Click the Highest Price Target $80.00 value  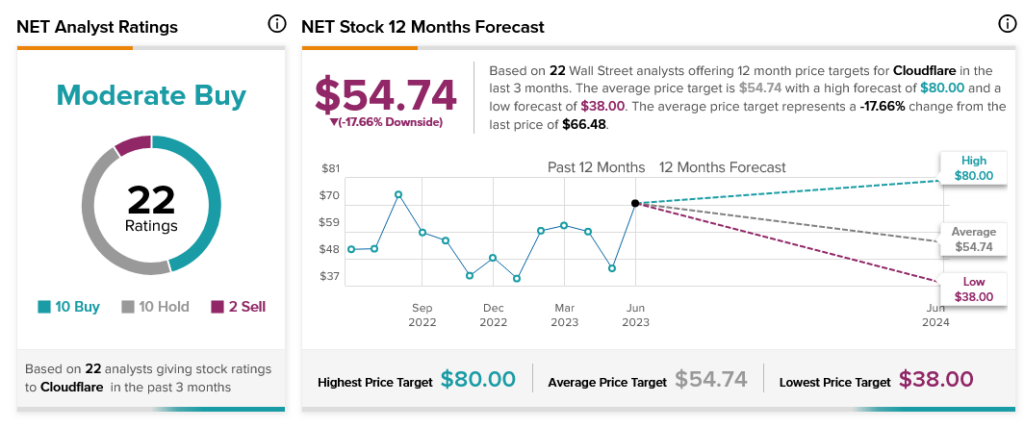pos(478,380)
